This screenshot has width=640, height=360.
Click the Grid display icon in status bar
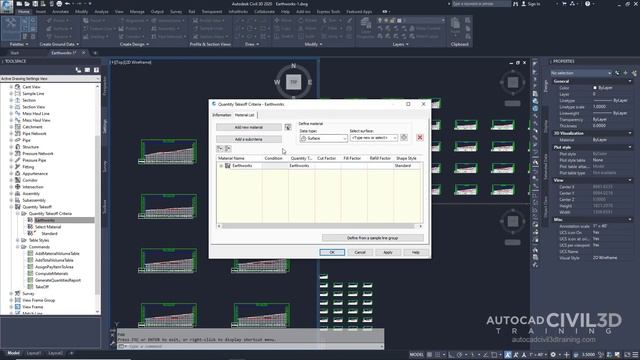point(429,355)
